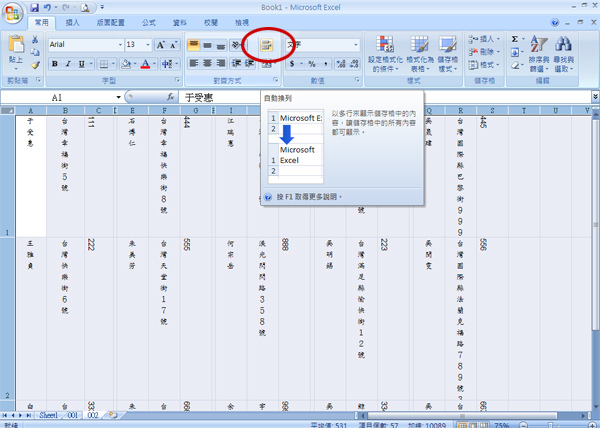Viewport: 600px width, 428px height.
Task: Click the zoom slider handle
Action: (551, 425)
